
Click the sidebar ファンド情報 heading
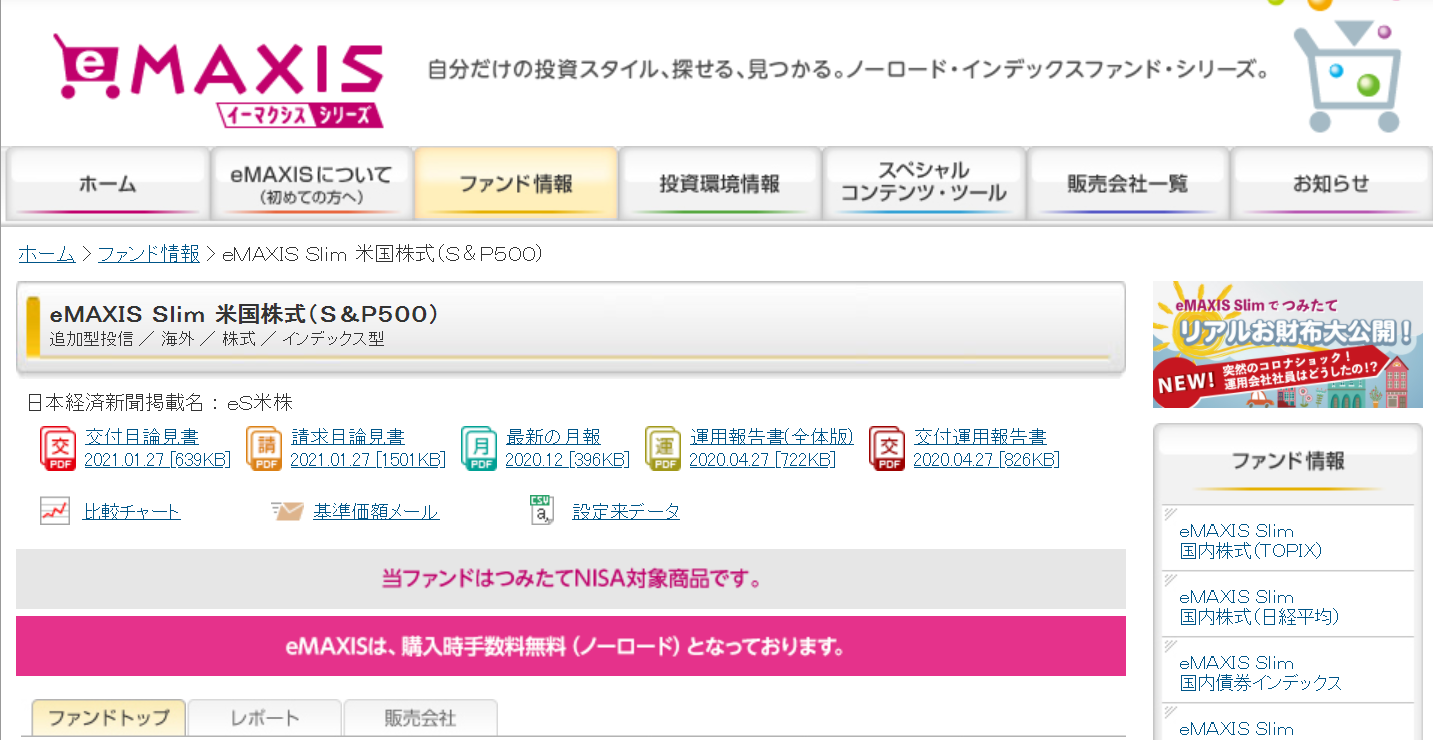(1288, 461)
